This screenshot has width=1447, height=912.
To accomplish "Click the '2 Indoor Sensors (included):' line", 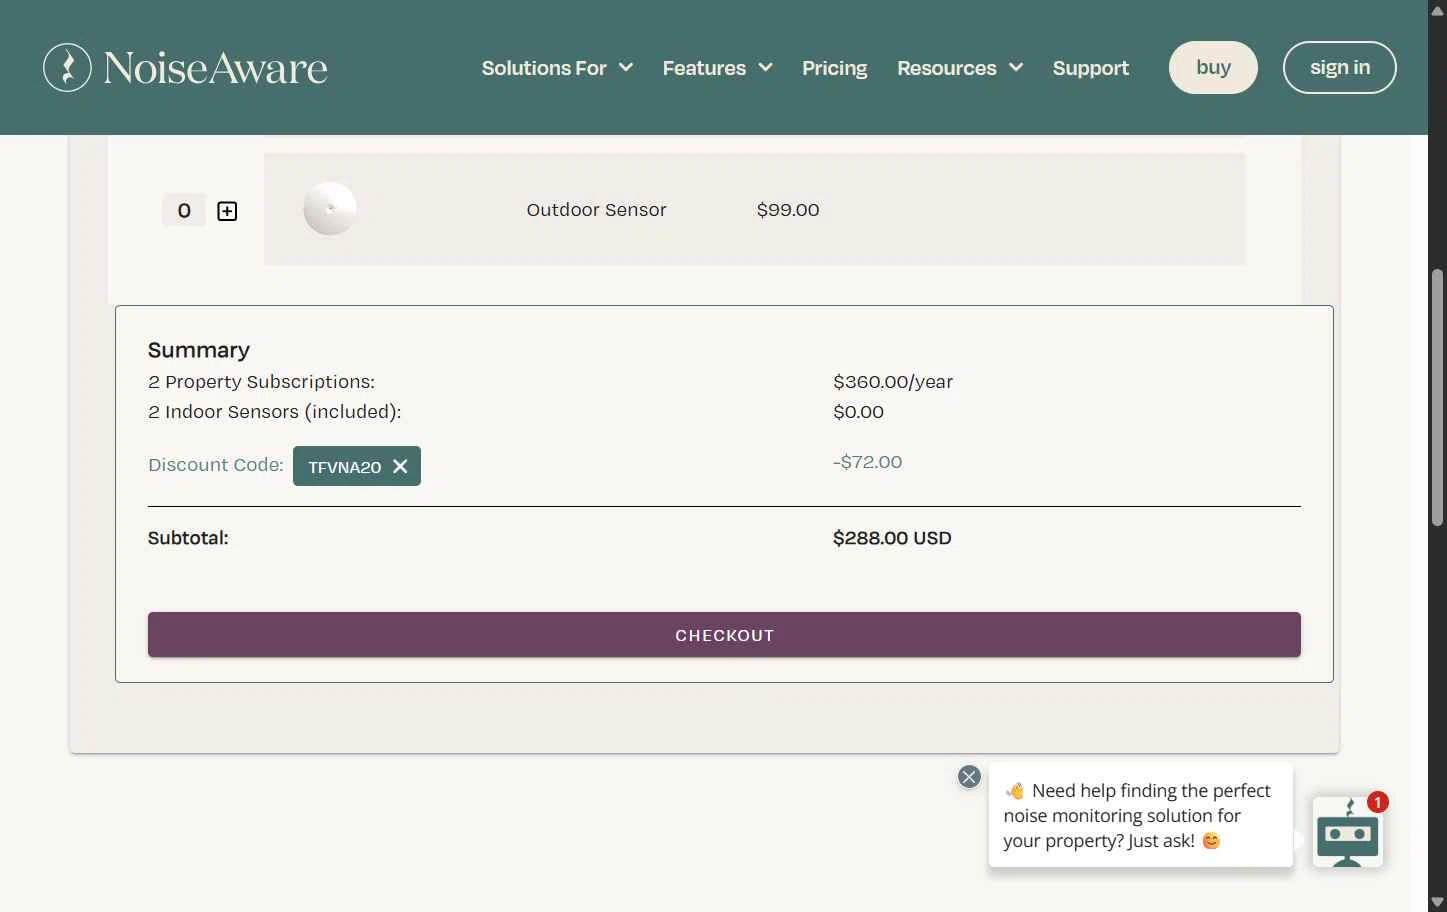I will pyautogui.click(x=274, y=412).
